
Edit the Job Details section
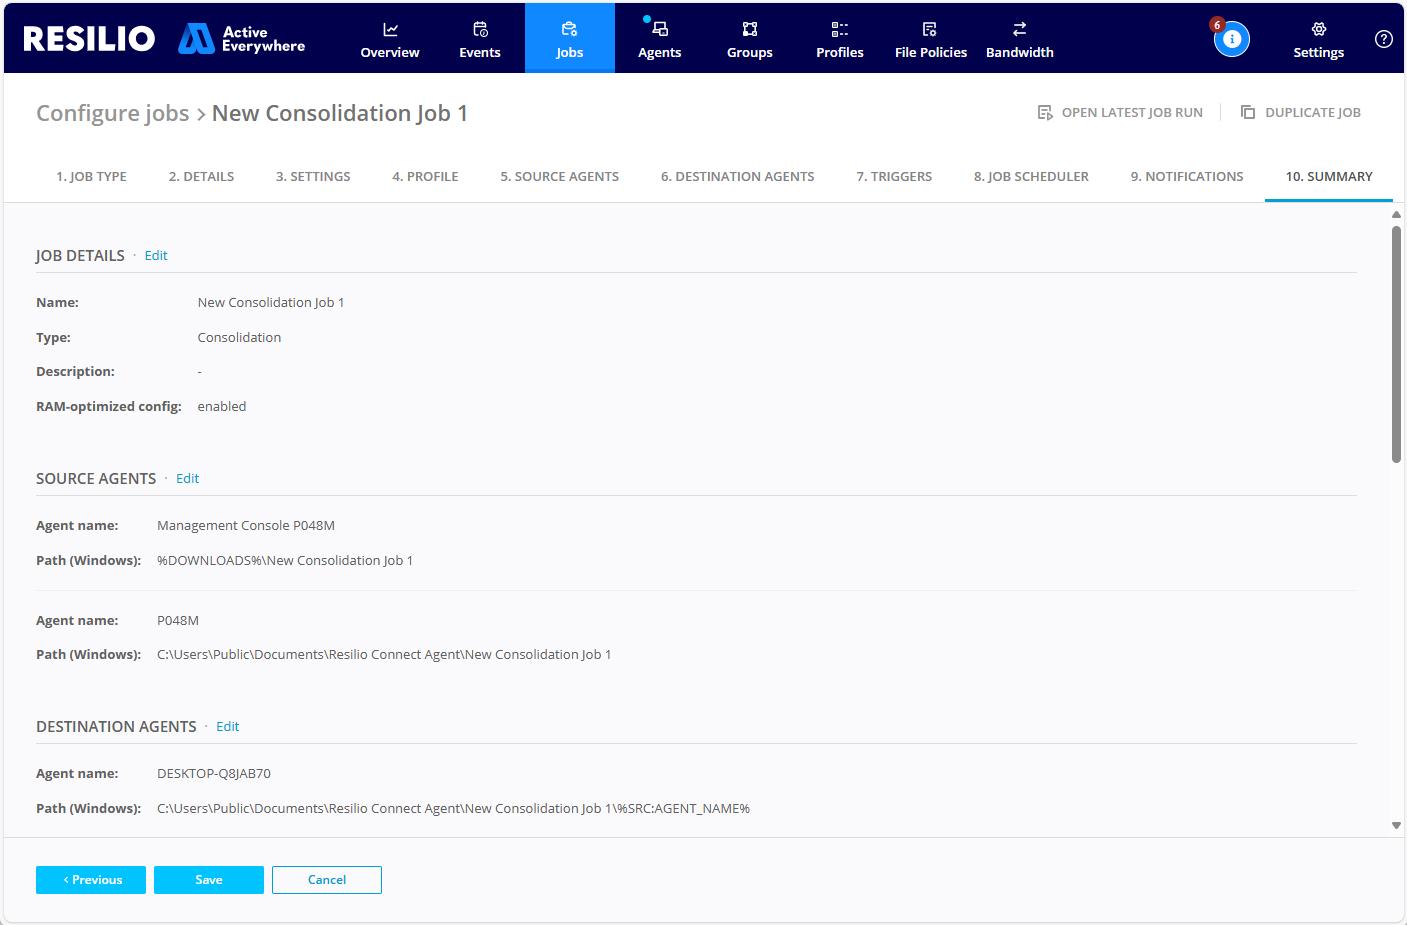[x=155, y=255]
